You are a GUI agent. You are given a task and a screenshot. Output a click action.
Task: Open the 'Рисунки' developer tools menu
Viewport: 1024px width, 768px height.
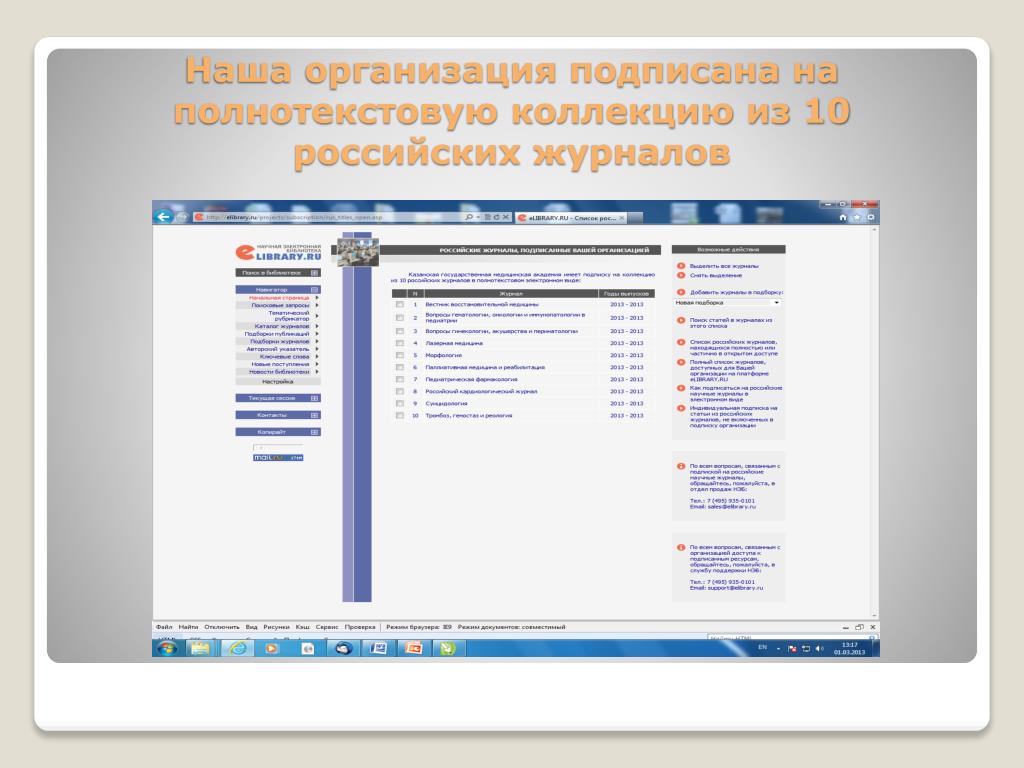point(276,627)
